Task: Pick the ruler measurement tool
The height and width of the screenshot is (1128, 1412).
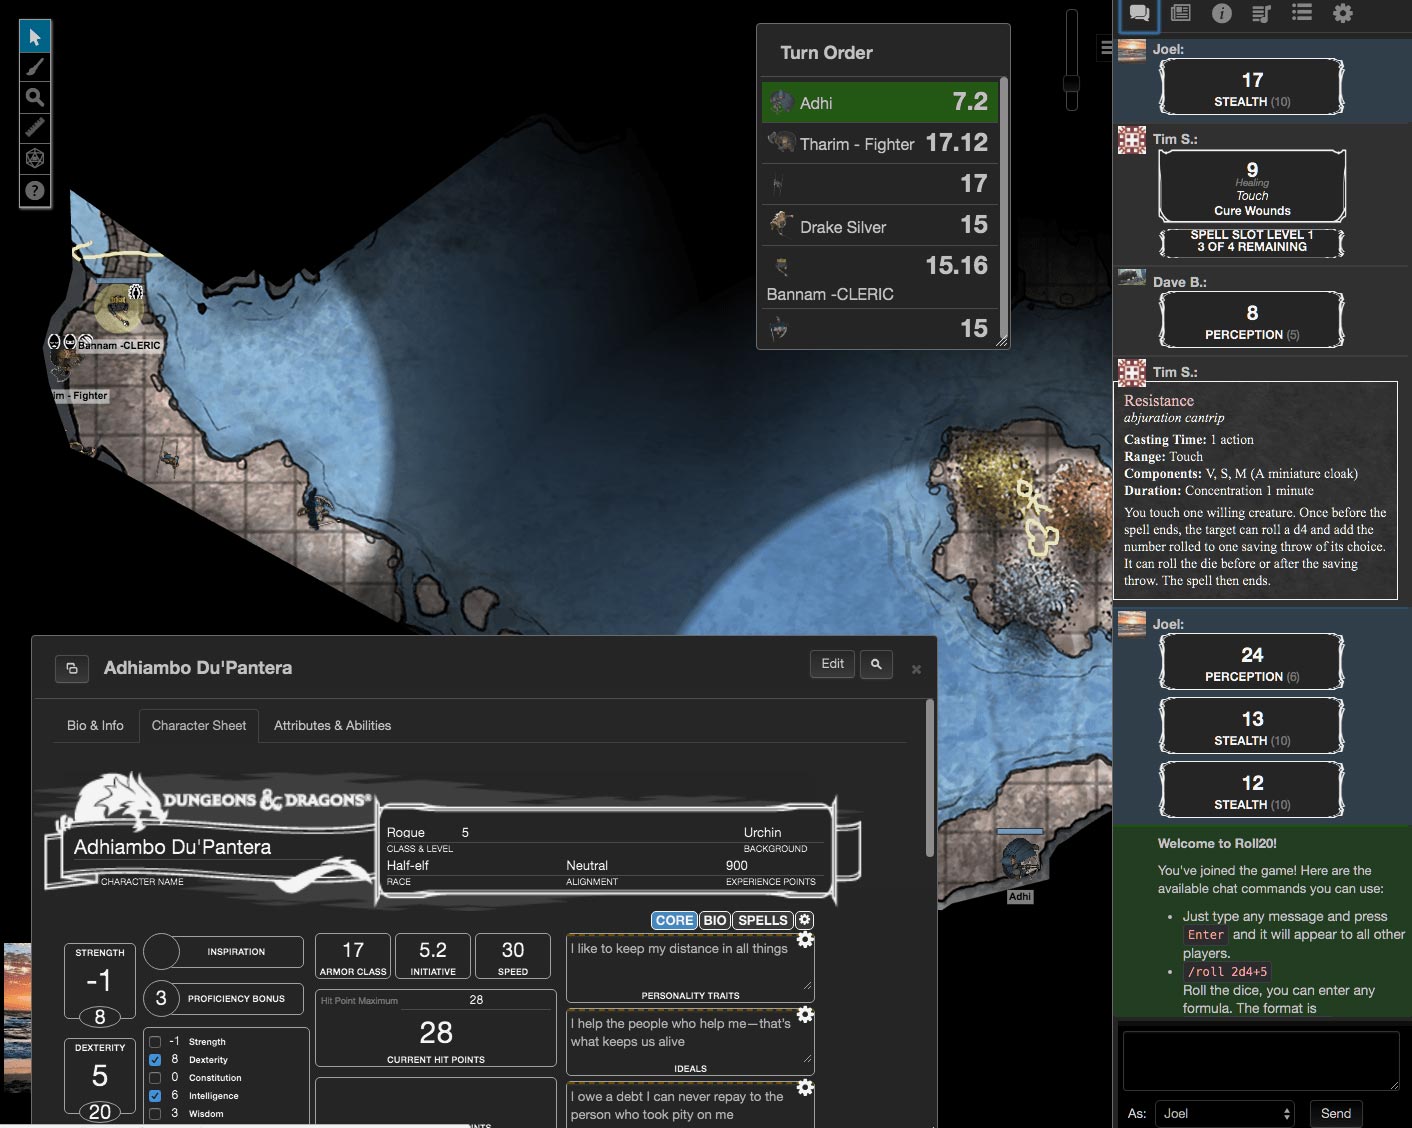Action: (x=35, y=127)
